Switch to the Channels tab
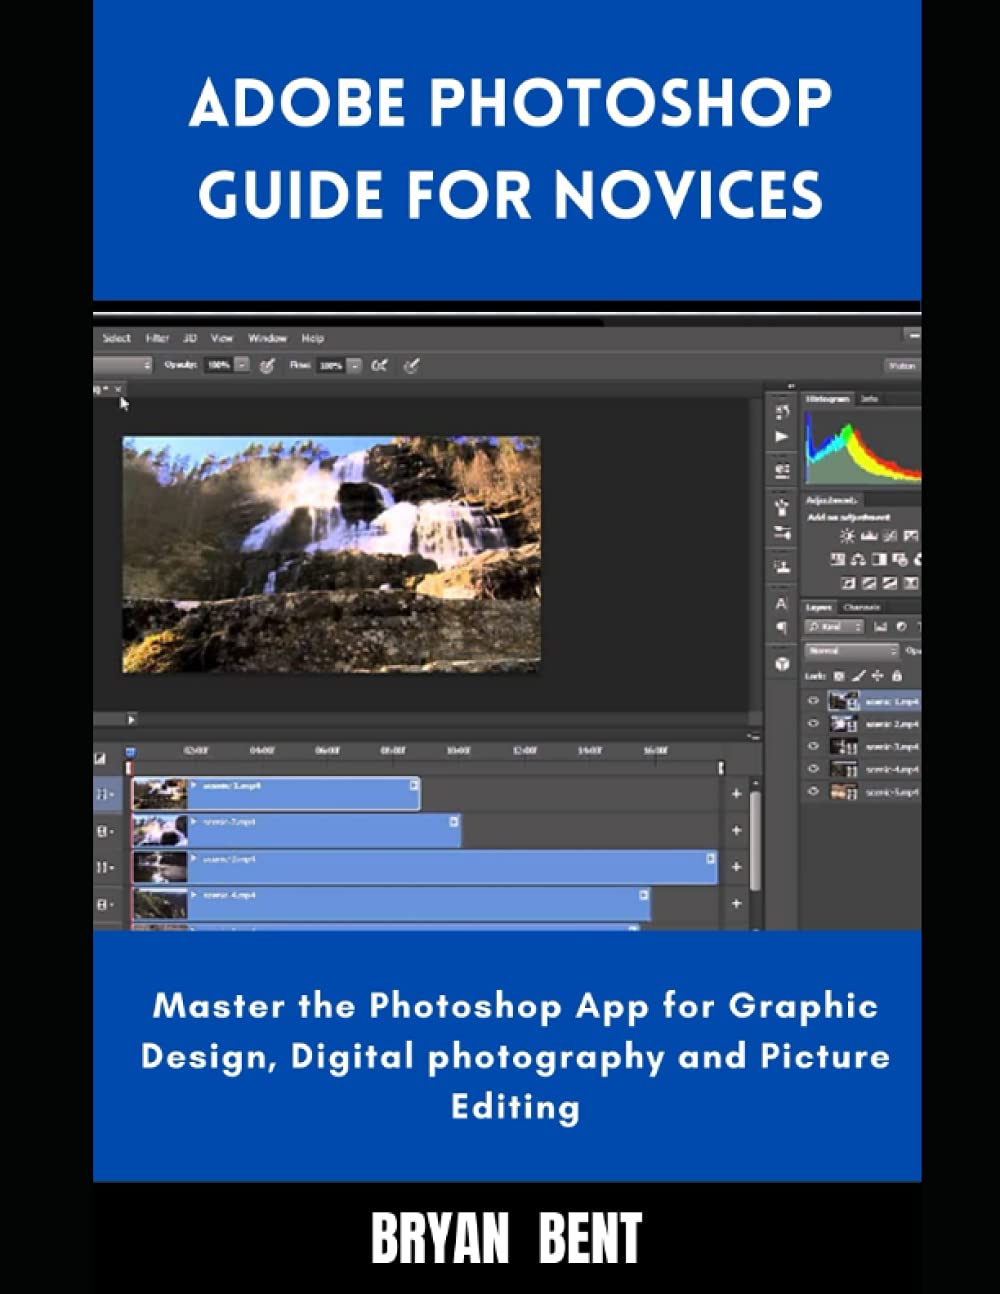This screenshot has width=1000, height=1294. [860, 607]
